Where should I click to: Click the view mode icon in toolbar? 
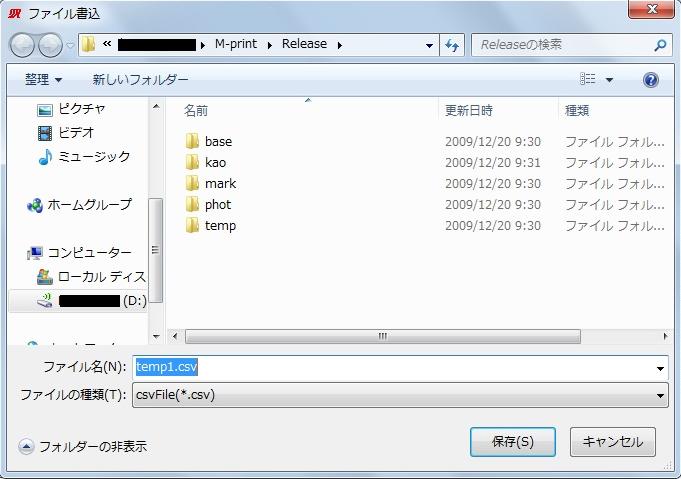point(588,80)
